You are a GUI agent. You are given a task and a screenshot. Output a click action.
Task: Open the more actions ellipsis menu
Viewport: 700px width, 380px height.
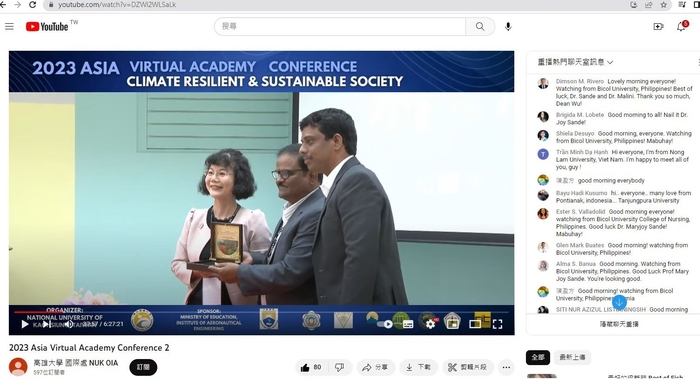click(506, 367)
